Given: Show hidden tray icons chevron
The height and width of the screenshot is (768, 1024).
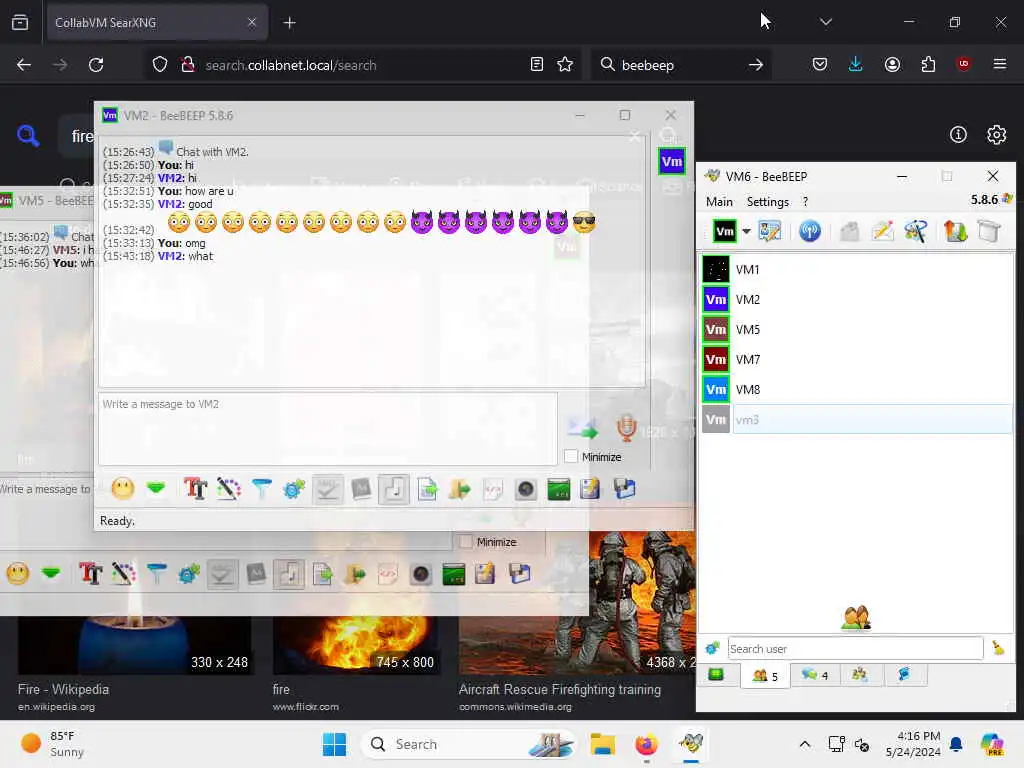Looking at the screenshot, I should (805, 744).
